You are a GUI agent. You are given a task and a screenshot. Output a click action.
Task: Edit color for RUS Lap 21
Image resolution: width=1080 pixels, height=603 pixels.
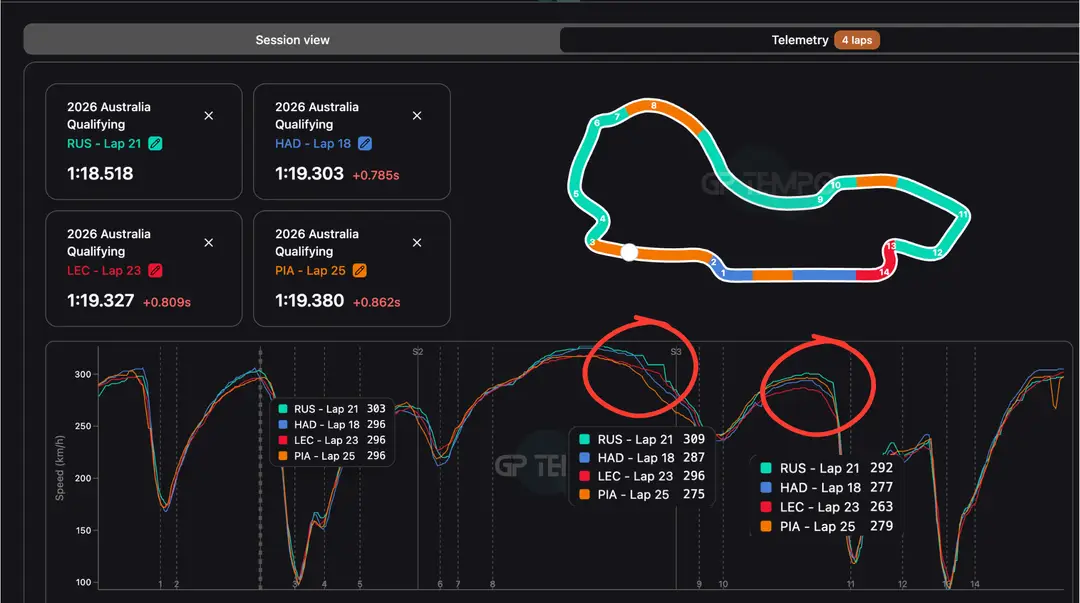pyautogui.click(x=156, y=143)
